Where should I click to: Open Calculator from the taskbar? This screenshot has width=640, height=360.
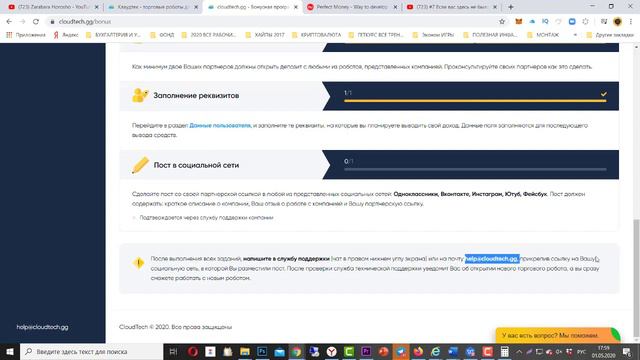point(505,351)
